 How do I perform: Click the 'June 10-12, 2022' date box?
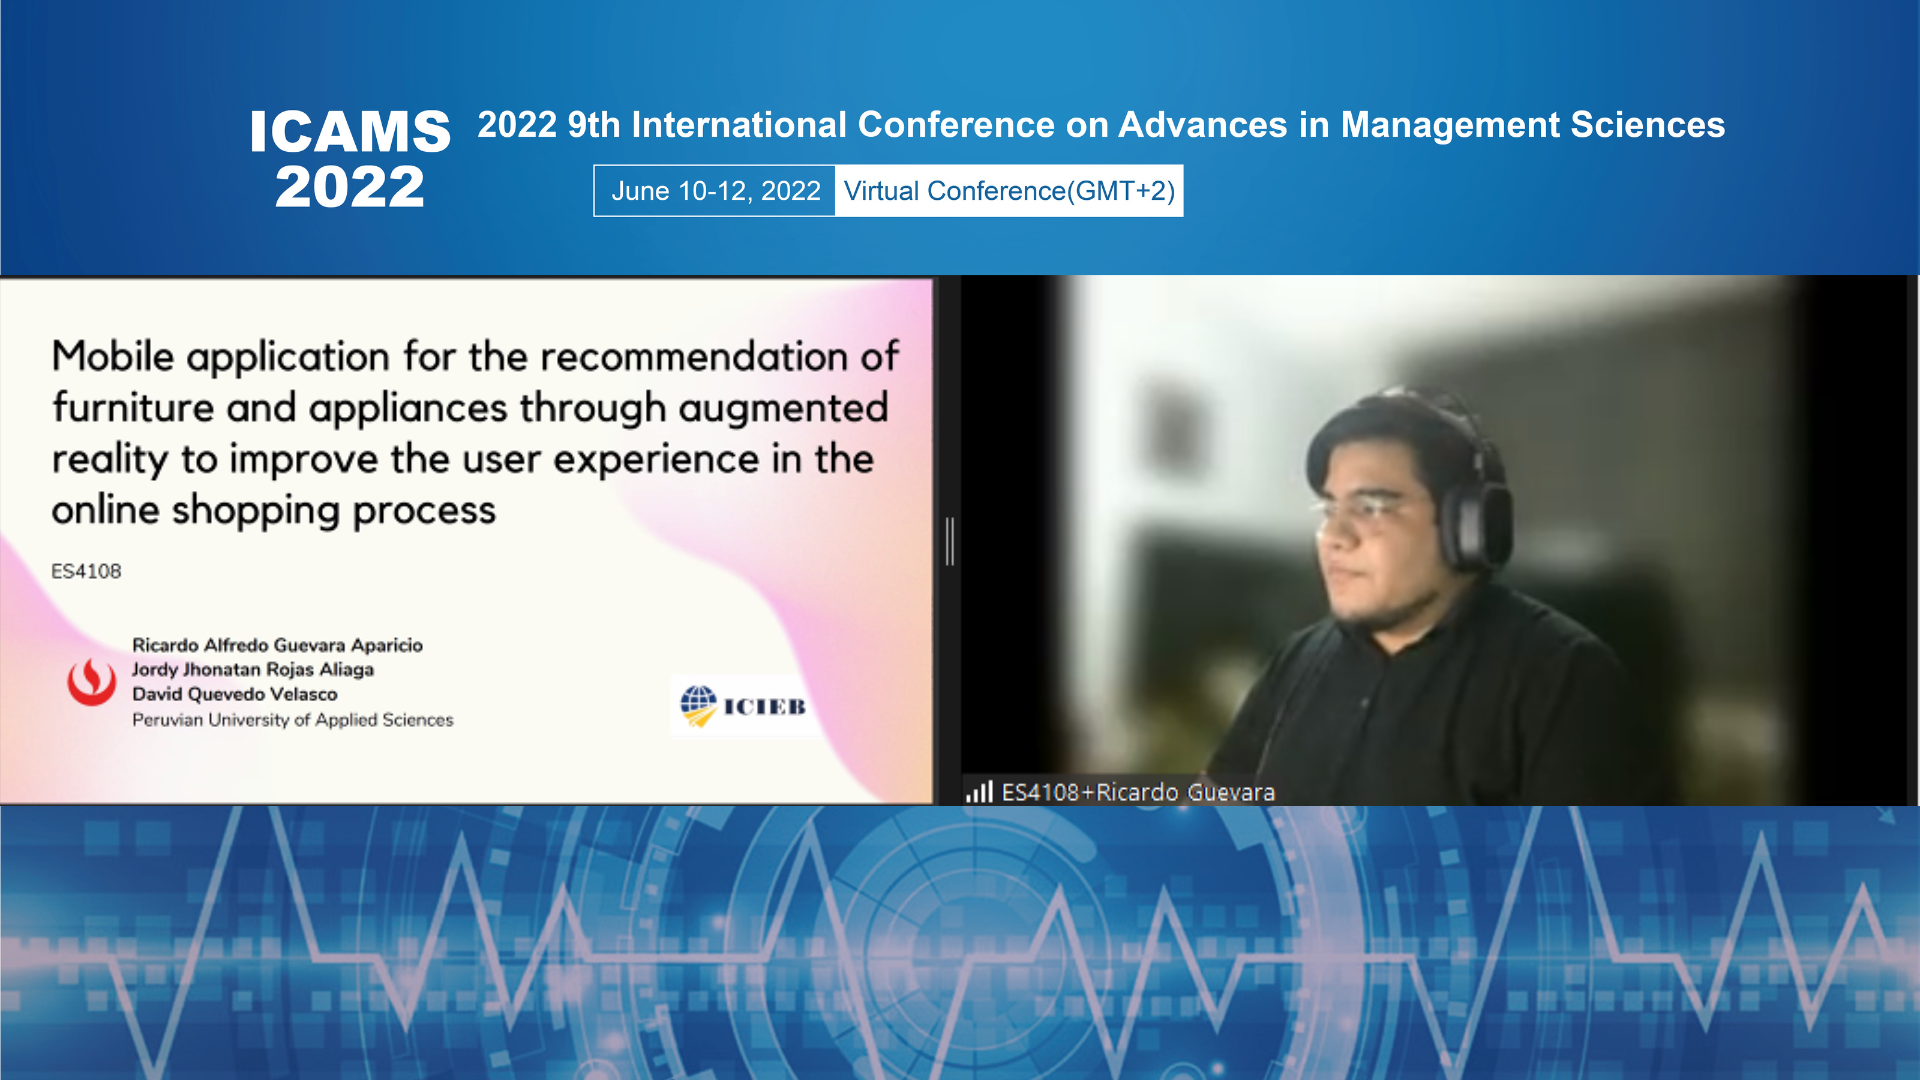715,191
